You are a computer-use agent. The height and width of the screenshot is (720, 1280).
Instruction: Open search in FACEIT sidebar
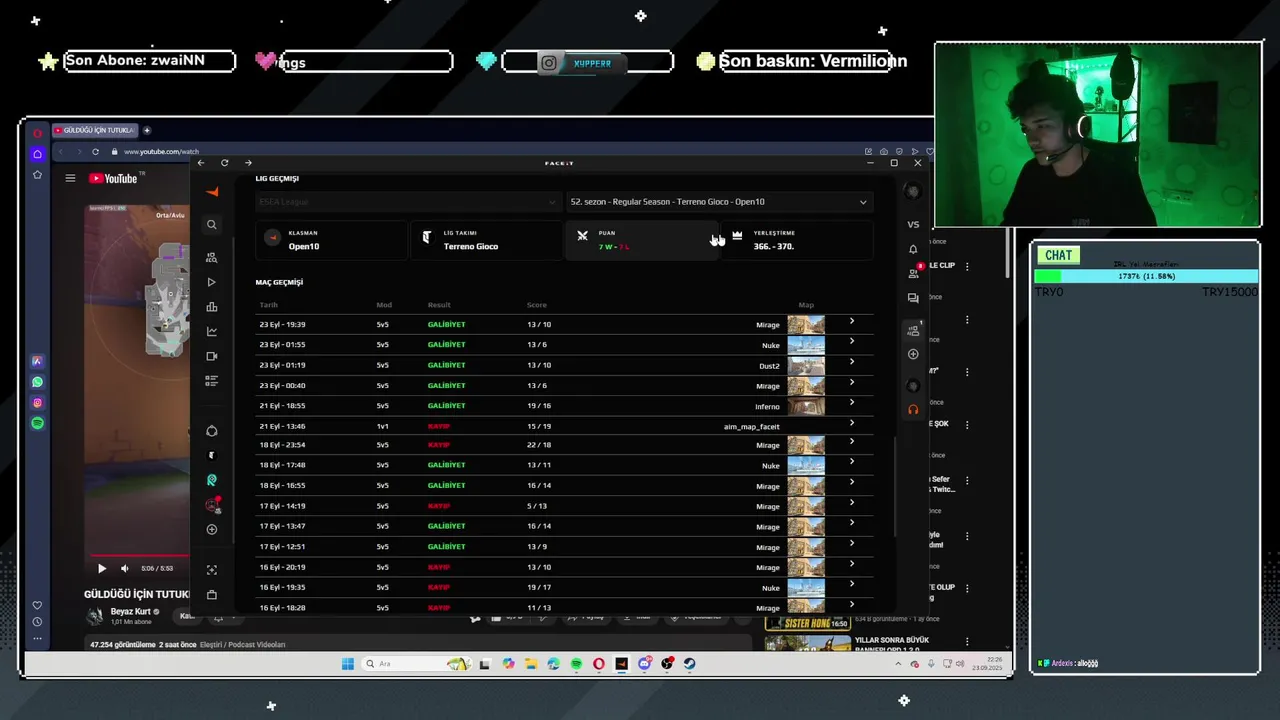pyautogui.click(x=211, y=225)
